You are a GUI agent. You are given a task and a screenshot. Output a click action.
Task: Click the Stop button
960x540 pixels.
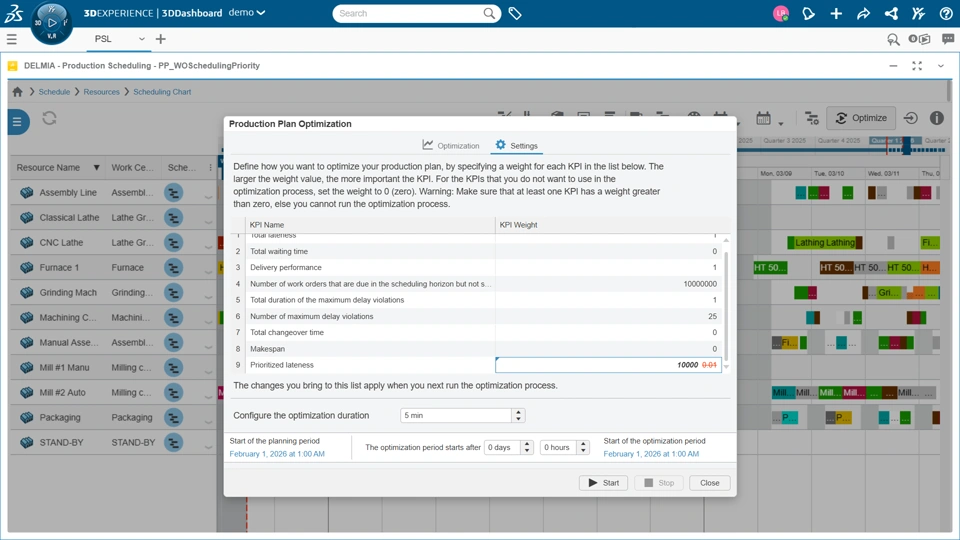[x=659, y=483]
